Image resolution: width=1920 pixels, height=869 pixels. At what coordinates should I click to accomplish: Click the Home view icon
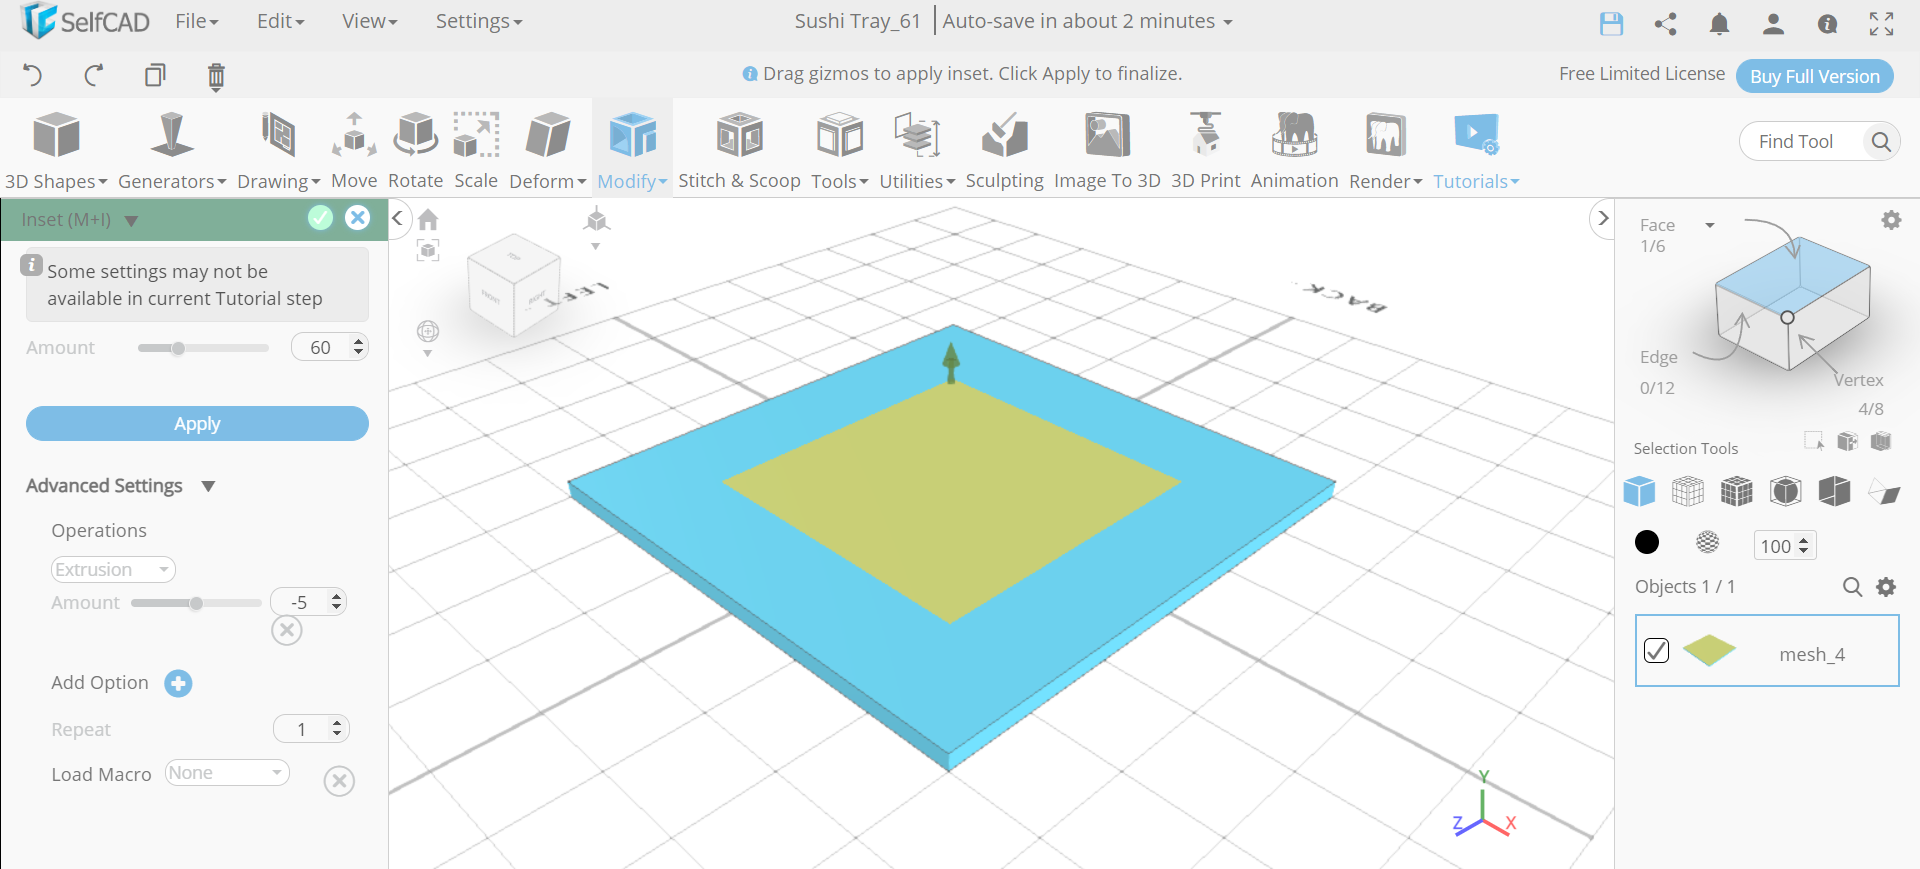428,219
